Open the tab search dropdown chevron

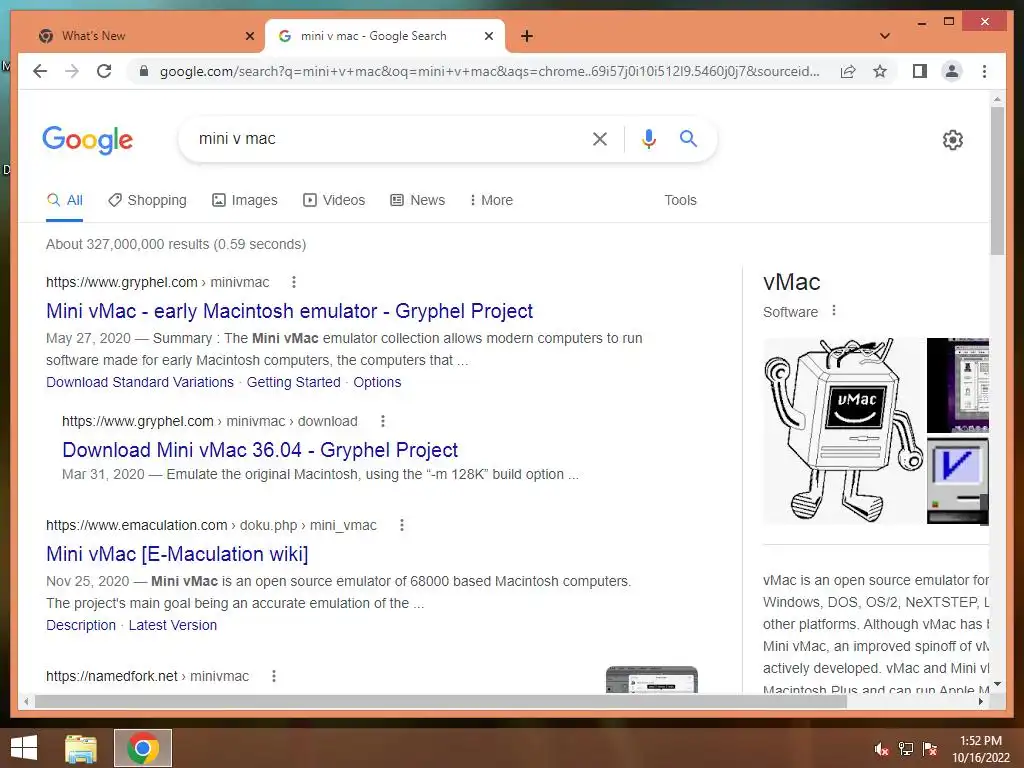point(885,36)
